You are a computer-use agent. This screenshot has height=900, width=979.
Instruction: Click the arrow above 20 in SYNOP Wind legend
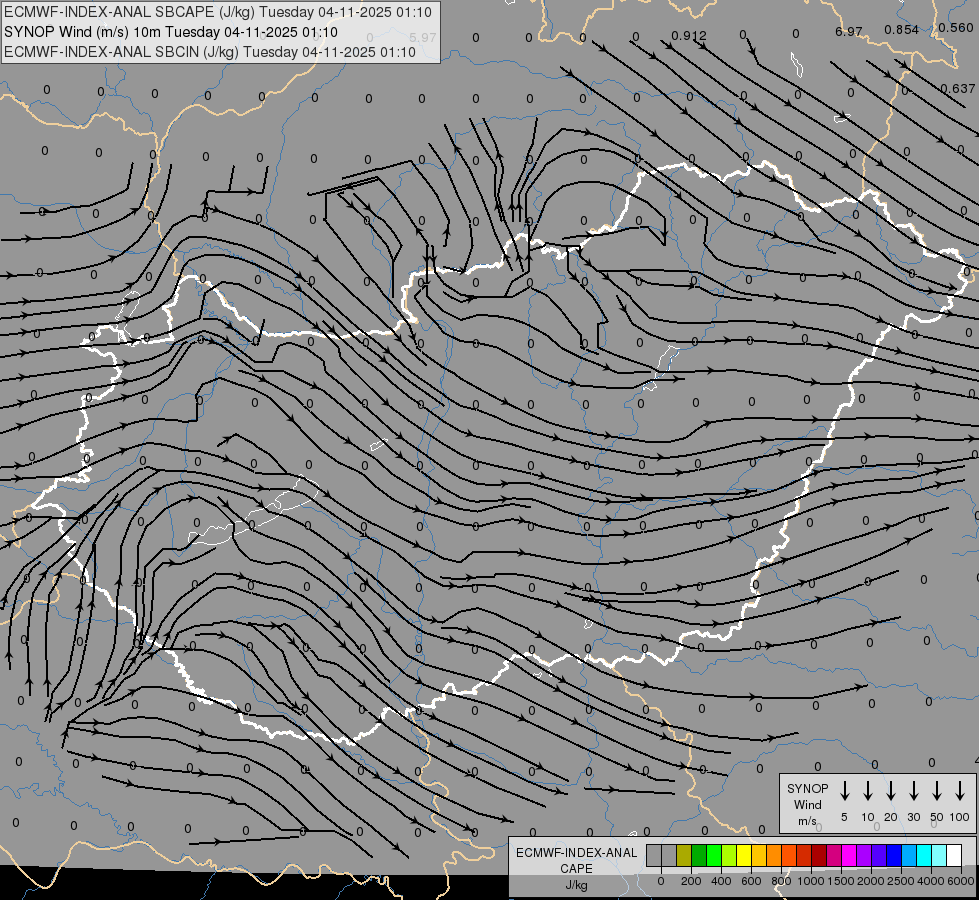891,791
